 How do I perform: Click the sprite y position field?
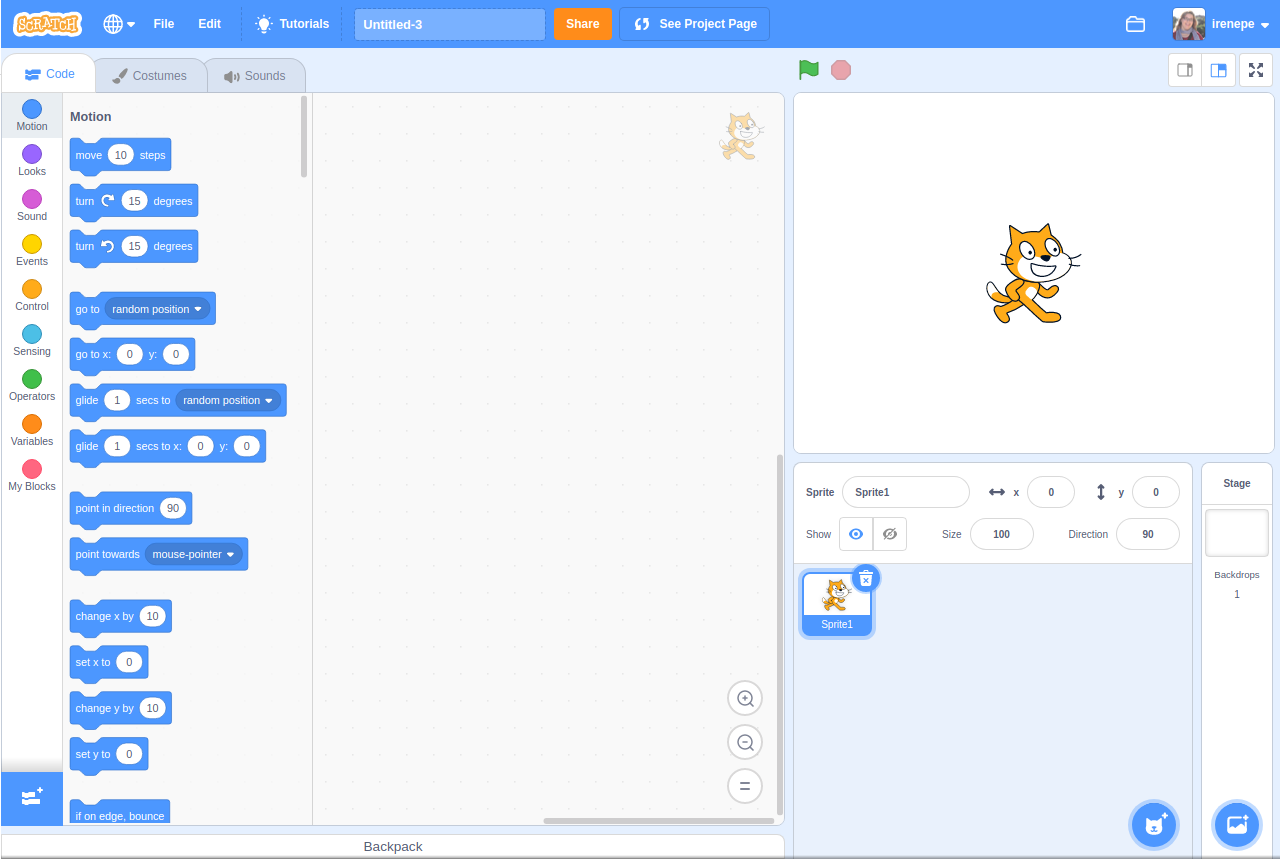pyautogui.click(x=1156, y=492)
